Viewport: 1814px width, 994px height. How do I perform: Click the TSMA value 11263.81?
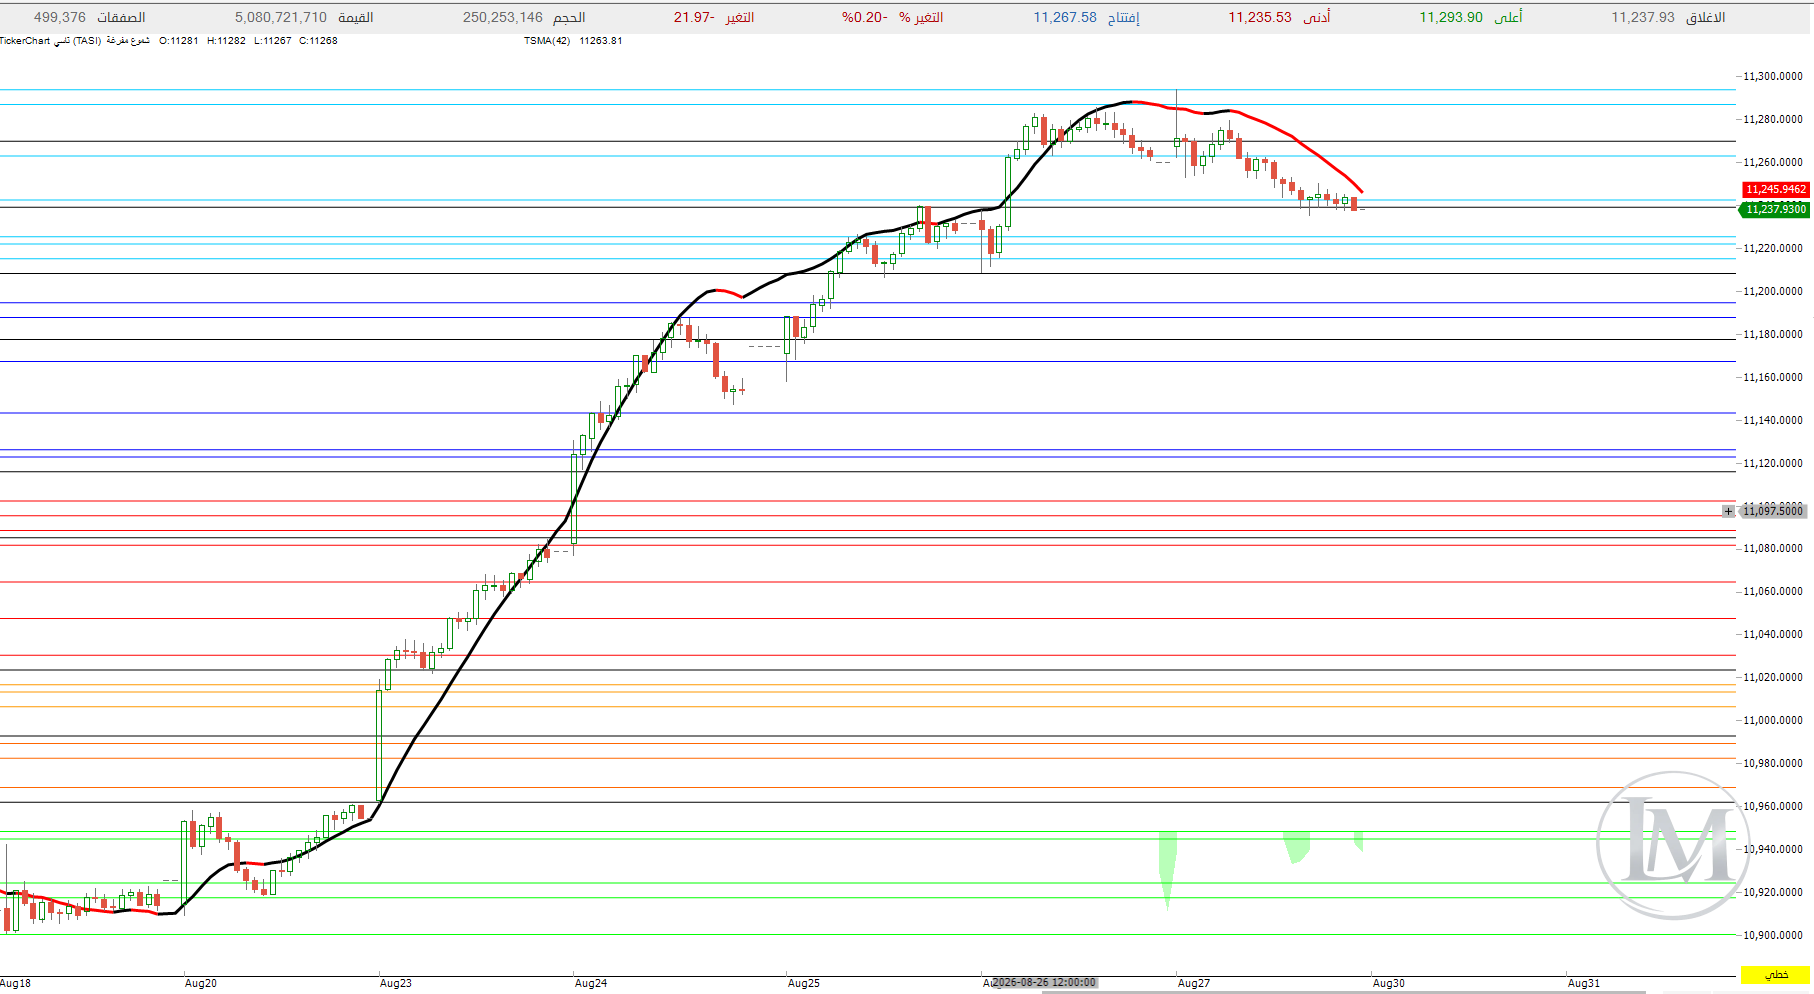[601, 41]
